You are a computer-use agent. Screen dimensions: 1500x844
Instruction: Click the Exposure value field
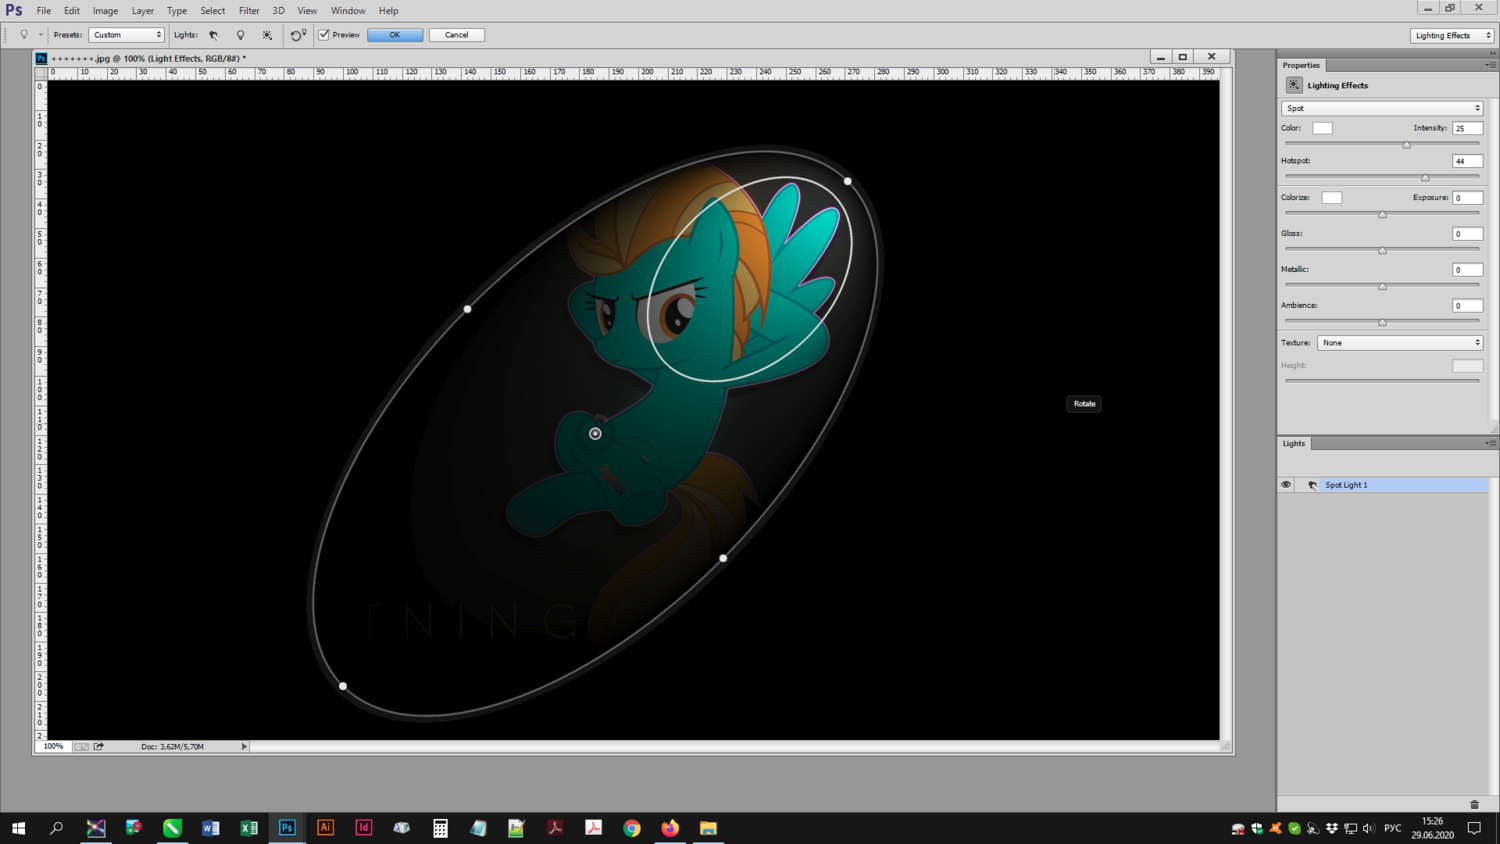[1467, 198]
